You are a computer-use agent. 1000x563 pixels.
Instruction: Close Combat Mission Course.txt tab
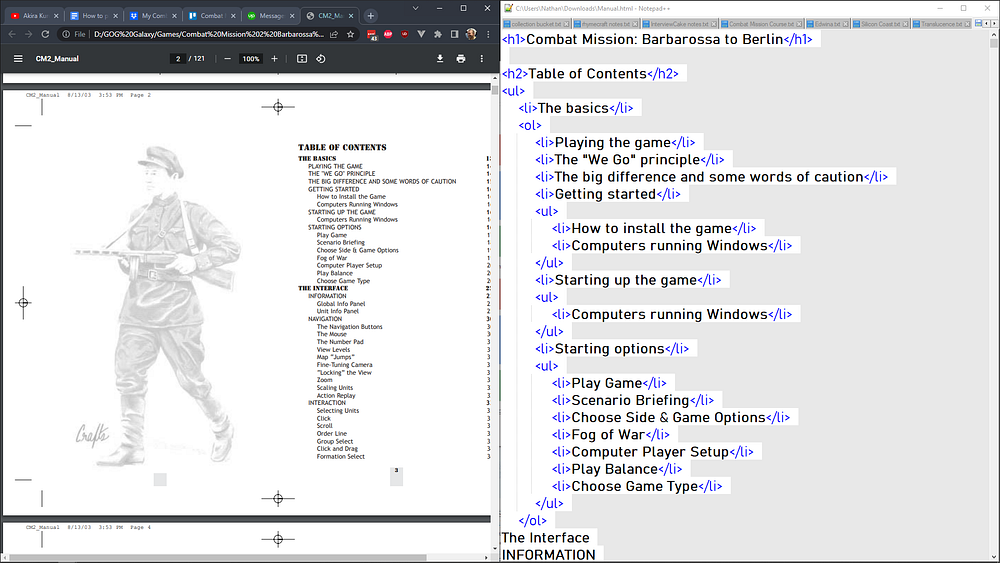click(799, 24)
